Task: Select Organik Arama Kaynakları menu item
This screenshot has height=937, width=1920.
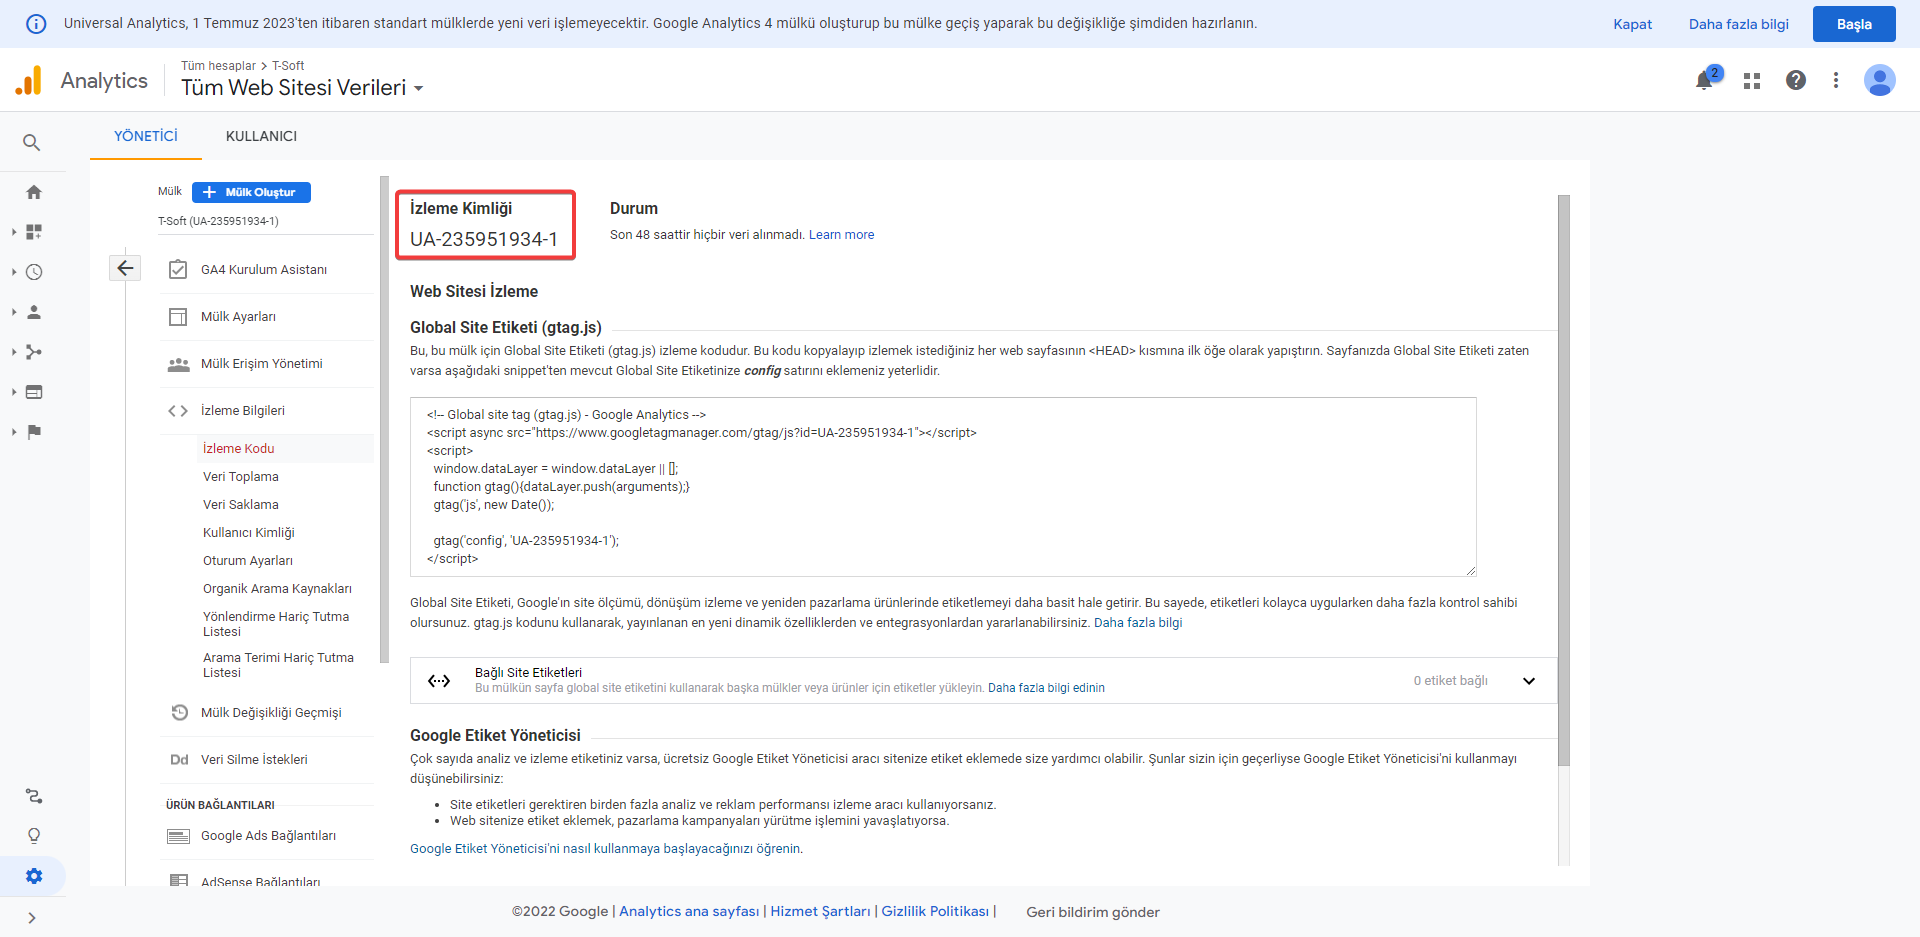Action: (x=277, y=589)
